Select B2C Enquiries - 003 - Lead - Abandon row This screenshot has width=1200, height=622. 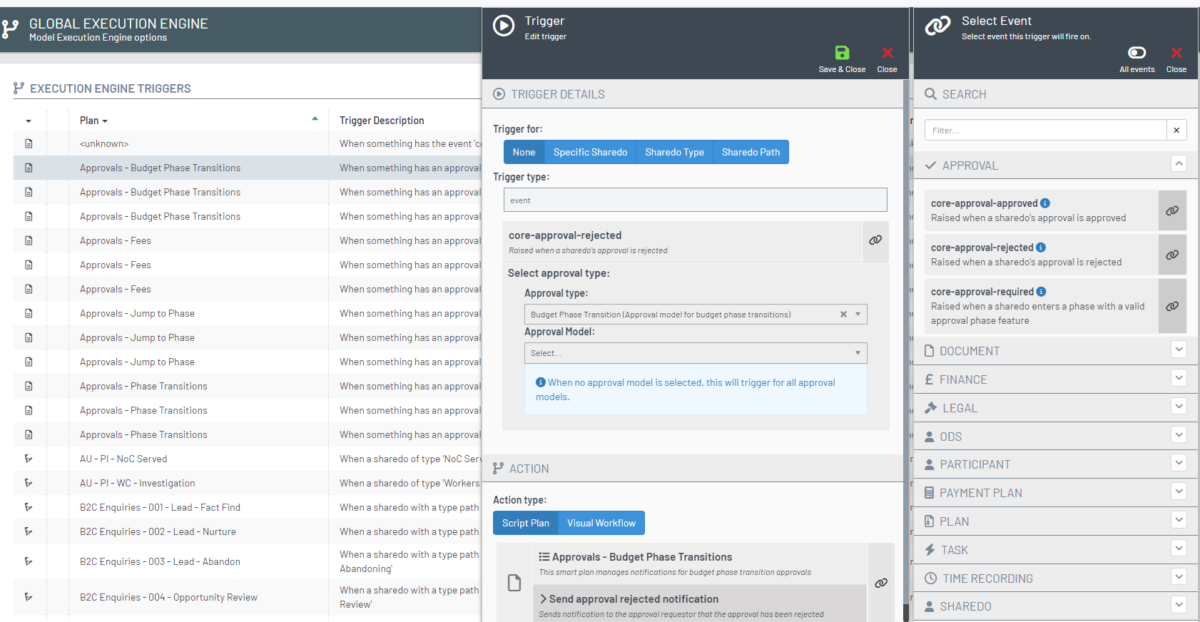(x=248, y=561)
